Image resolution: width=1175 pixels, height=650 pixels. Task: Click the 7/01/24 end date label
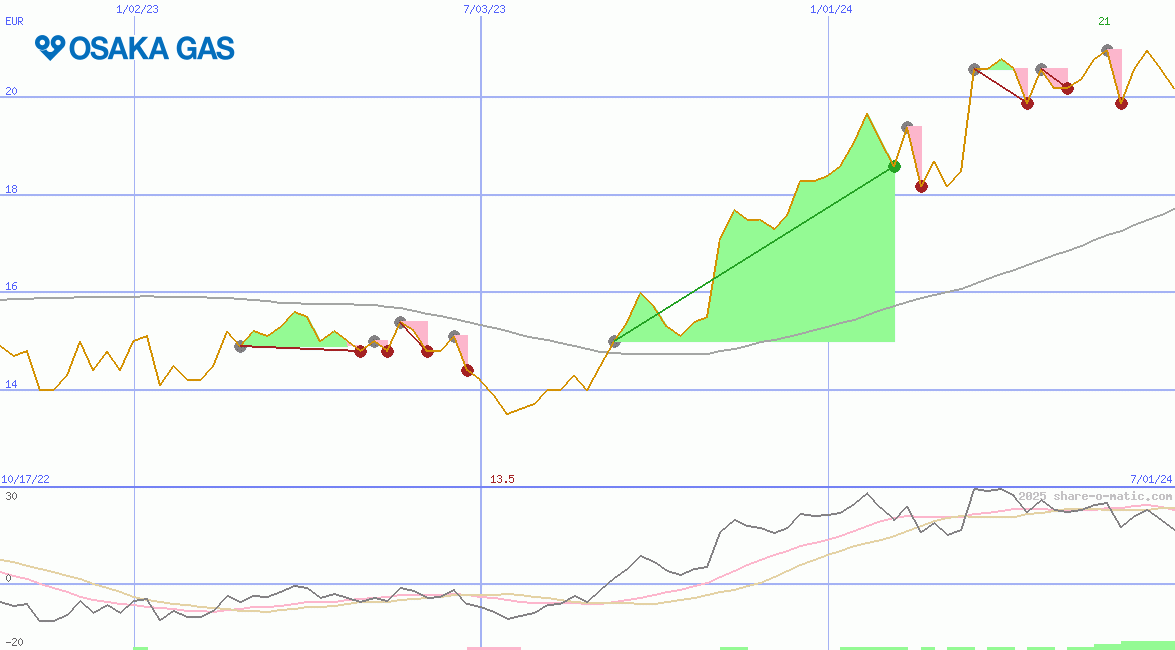click(x=1150, y=480)
